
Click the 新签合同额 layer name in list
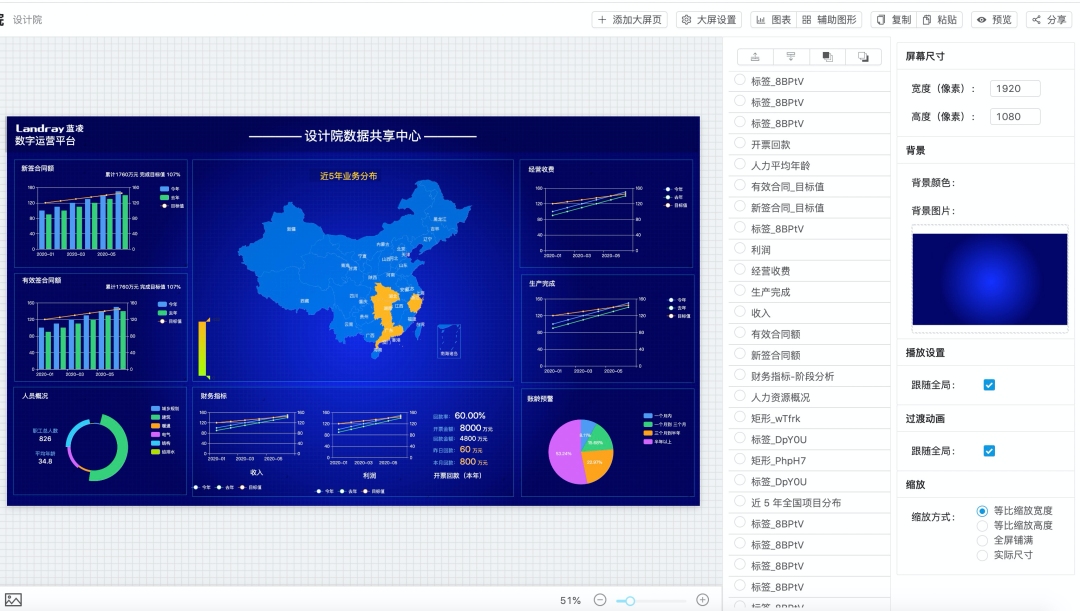coord(776,355)
